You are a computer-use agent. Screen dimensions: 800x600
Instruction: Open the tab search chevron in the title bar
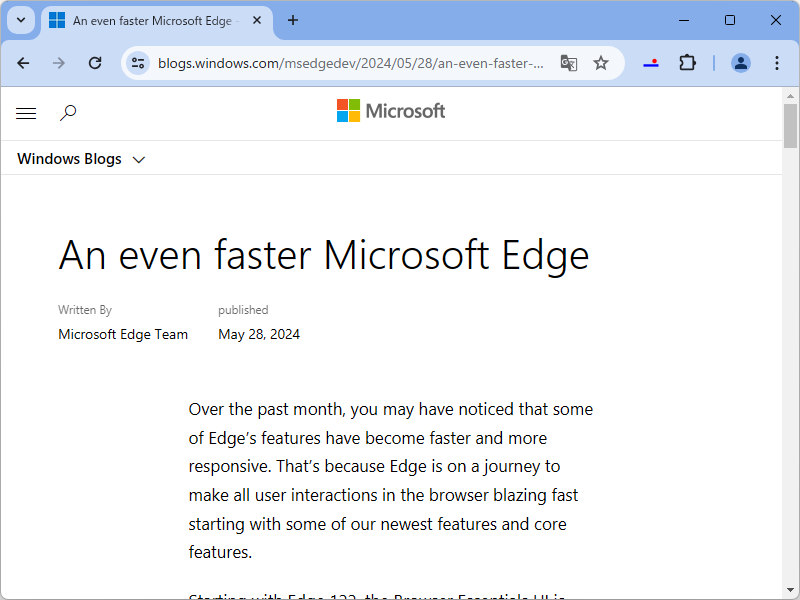[x=20, y=20]
